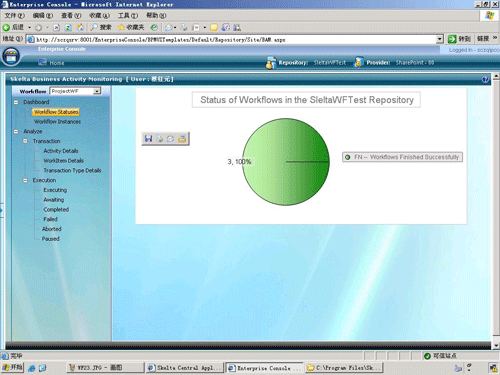
Task: Open Failed workflows view
Action: coord(50,219)
